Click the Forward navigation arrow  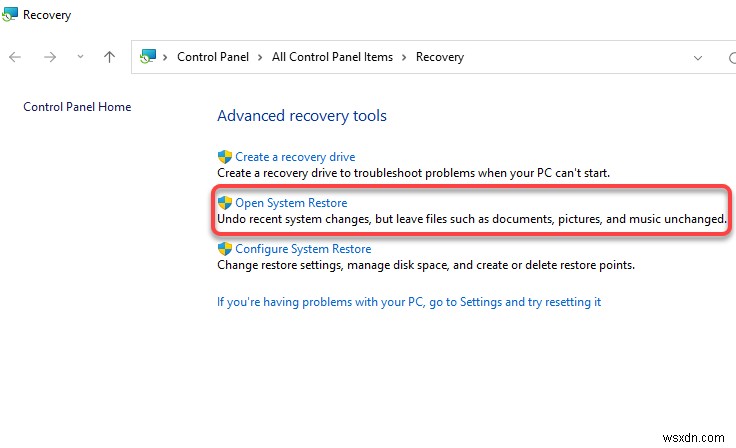[x=50, y=57]
